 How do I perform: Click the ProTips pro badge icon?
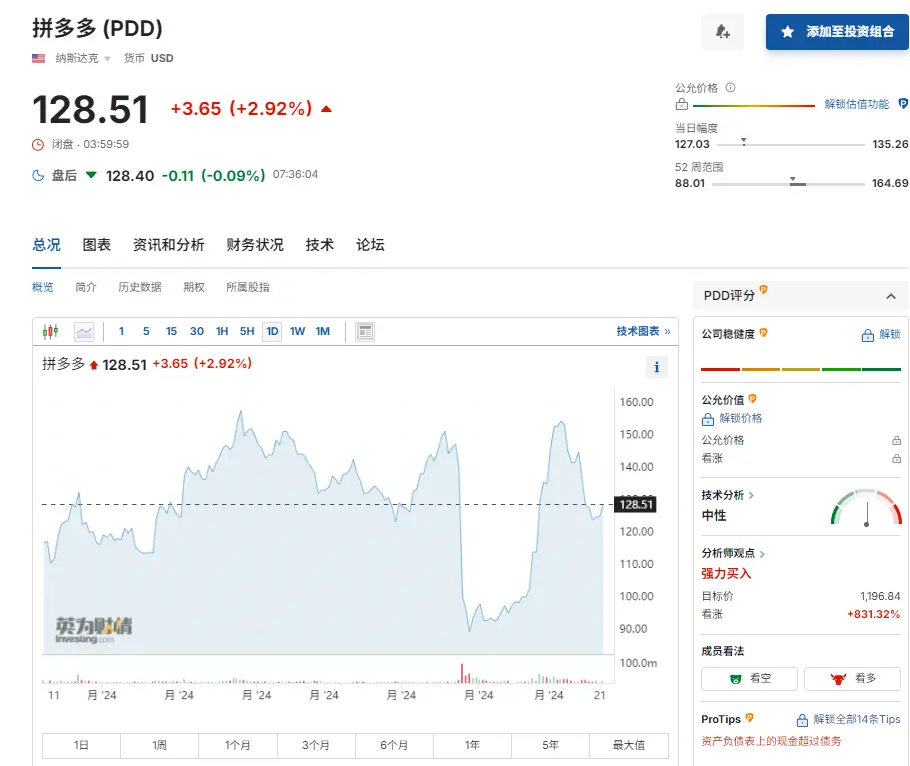[x=749, y=718]
